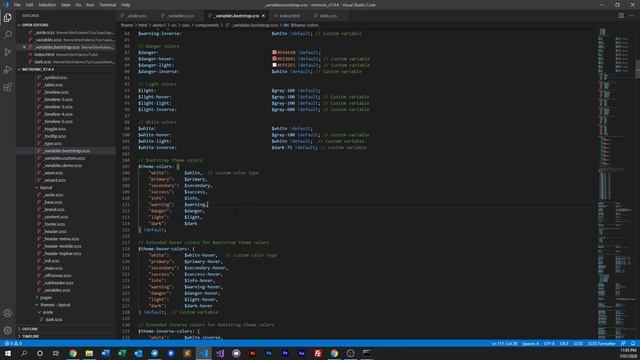Open Premiere Pro from the taskbar
This screenshot has height=360, width=640.
[285, 353]
